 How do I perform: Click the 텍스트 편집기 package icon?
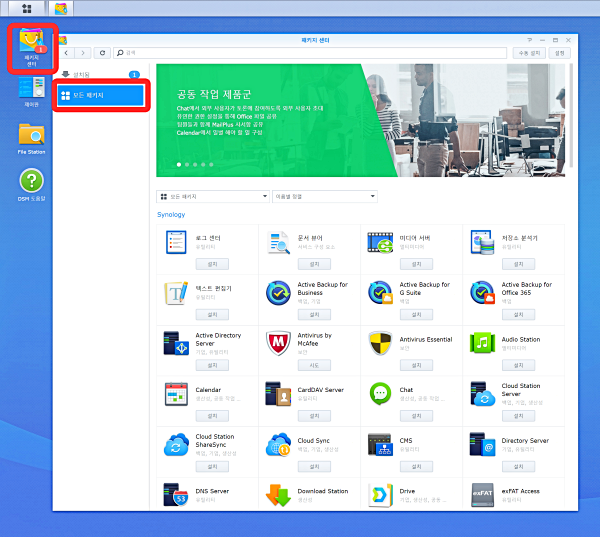(x=176, y=293)
